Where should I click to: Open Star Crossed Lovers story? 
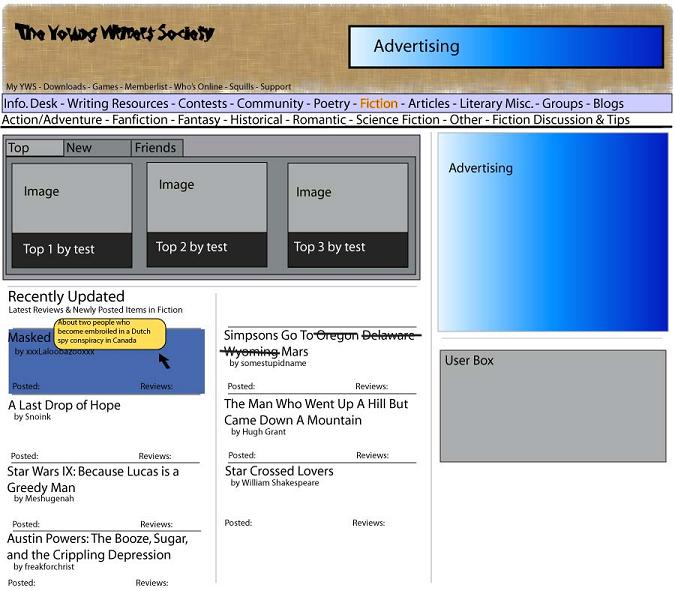[x=279, y=471]
